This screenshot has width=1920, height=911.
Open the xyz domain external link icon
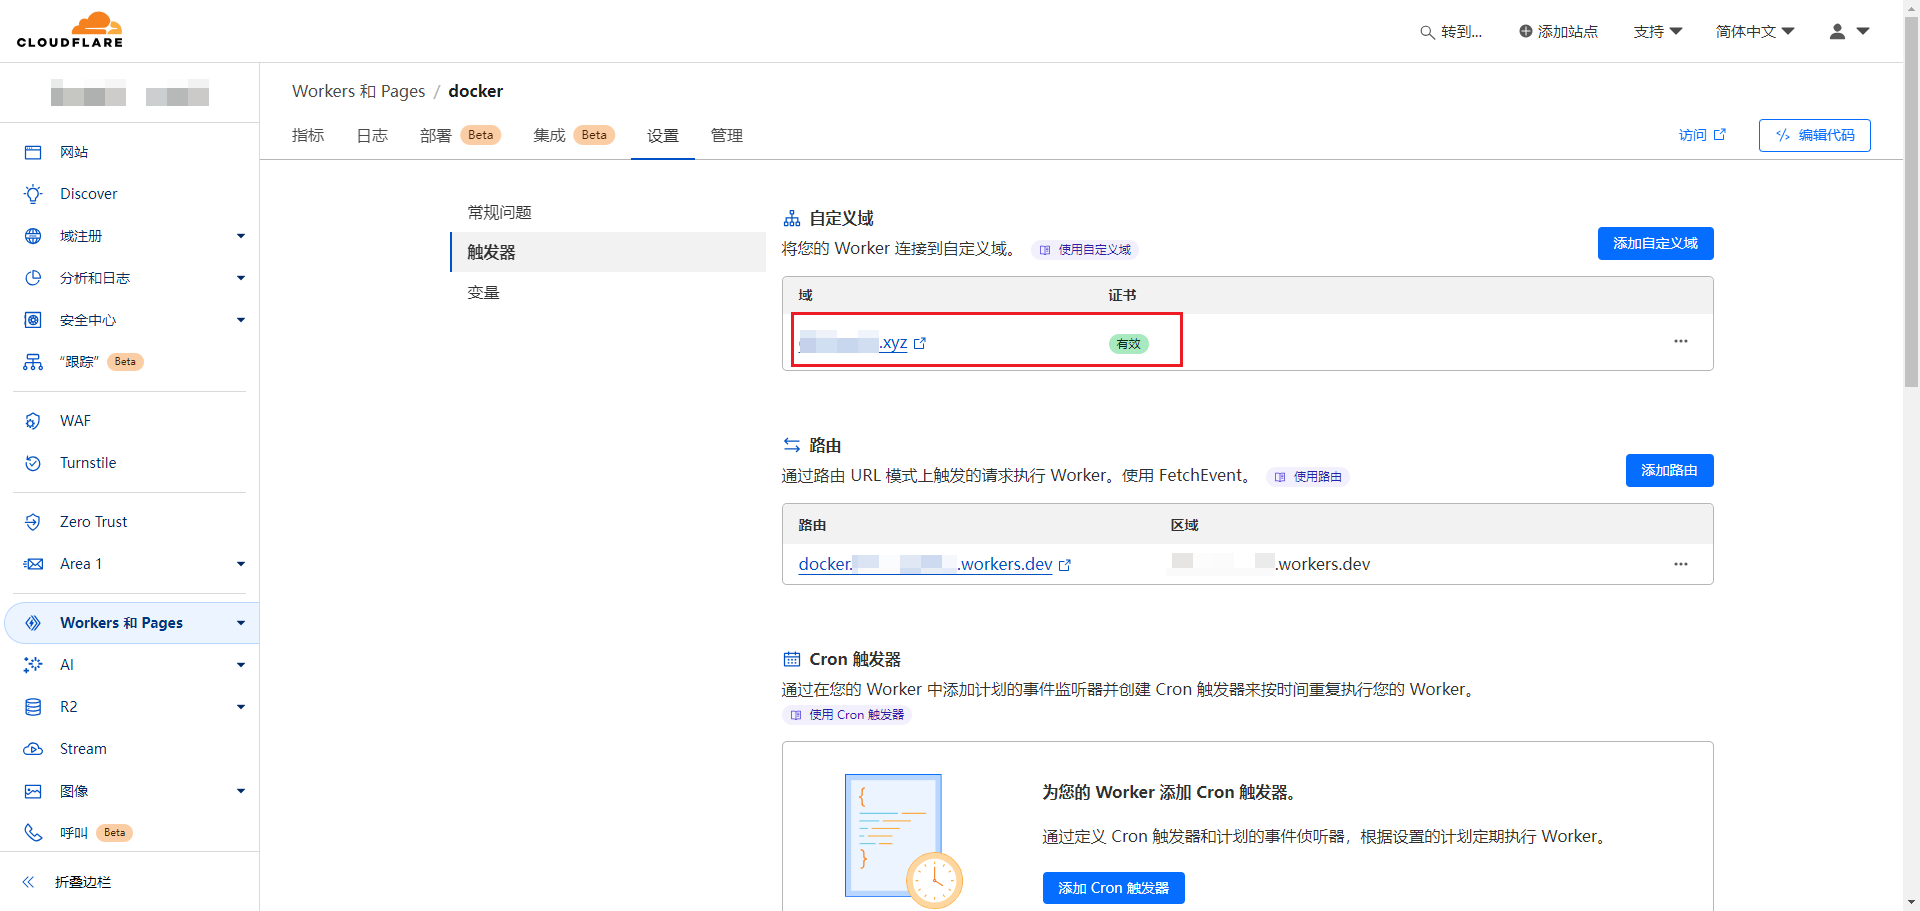pos(920,343)
